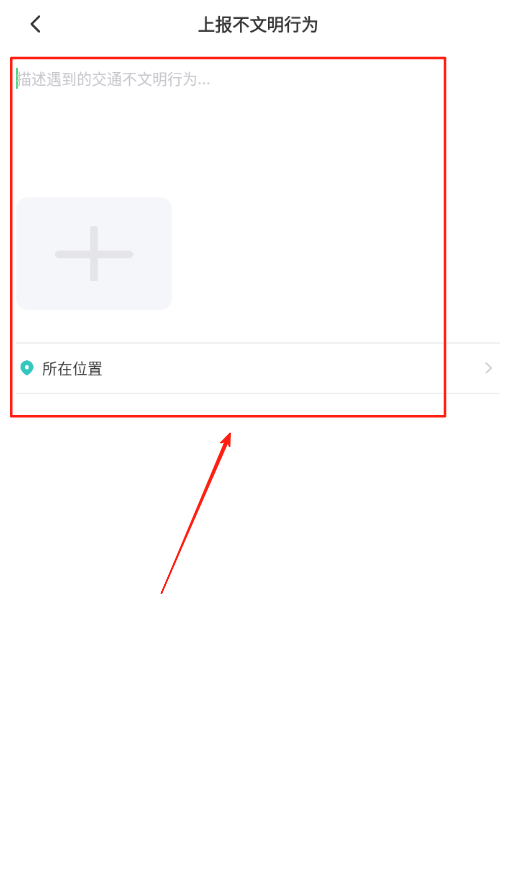Screen dimensions: 516x894
Task: Expand the 所在位置 row
Action: click(258, 368)
